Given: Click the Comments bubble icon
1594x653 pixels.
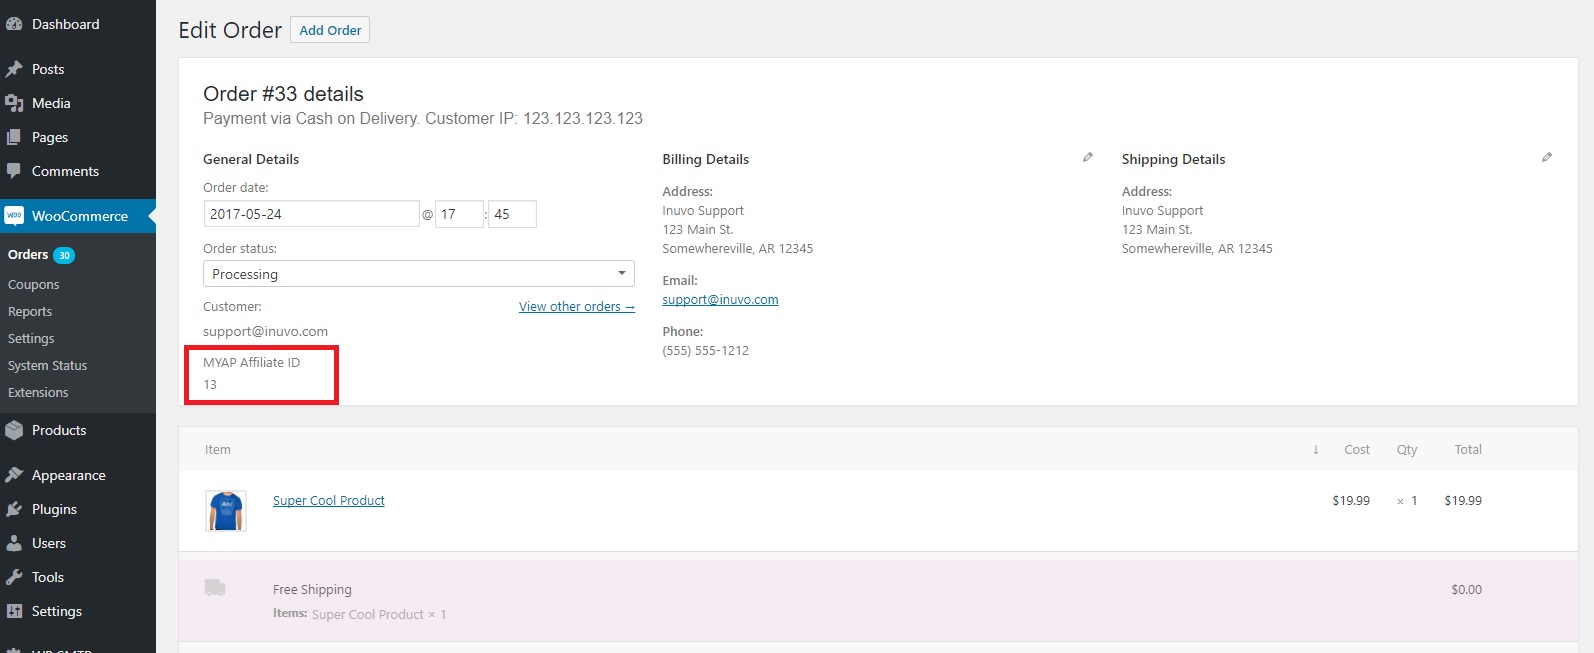Looking at the screenshot, I should coord(14,171).
